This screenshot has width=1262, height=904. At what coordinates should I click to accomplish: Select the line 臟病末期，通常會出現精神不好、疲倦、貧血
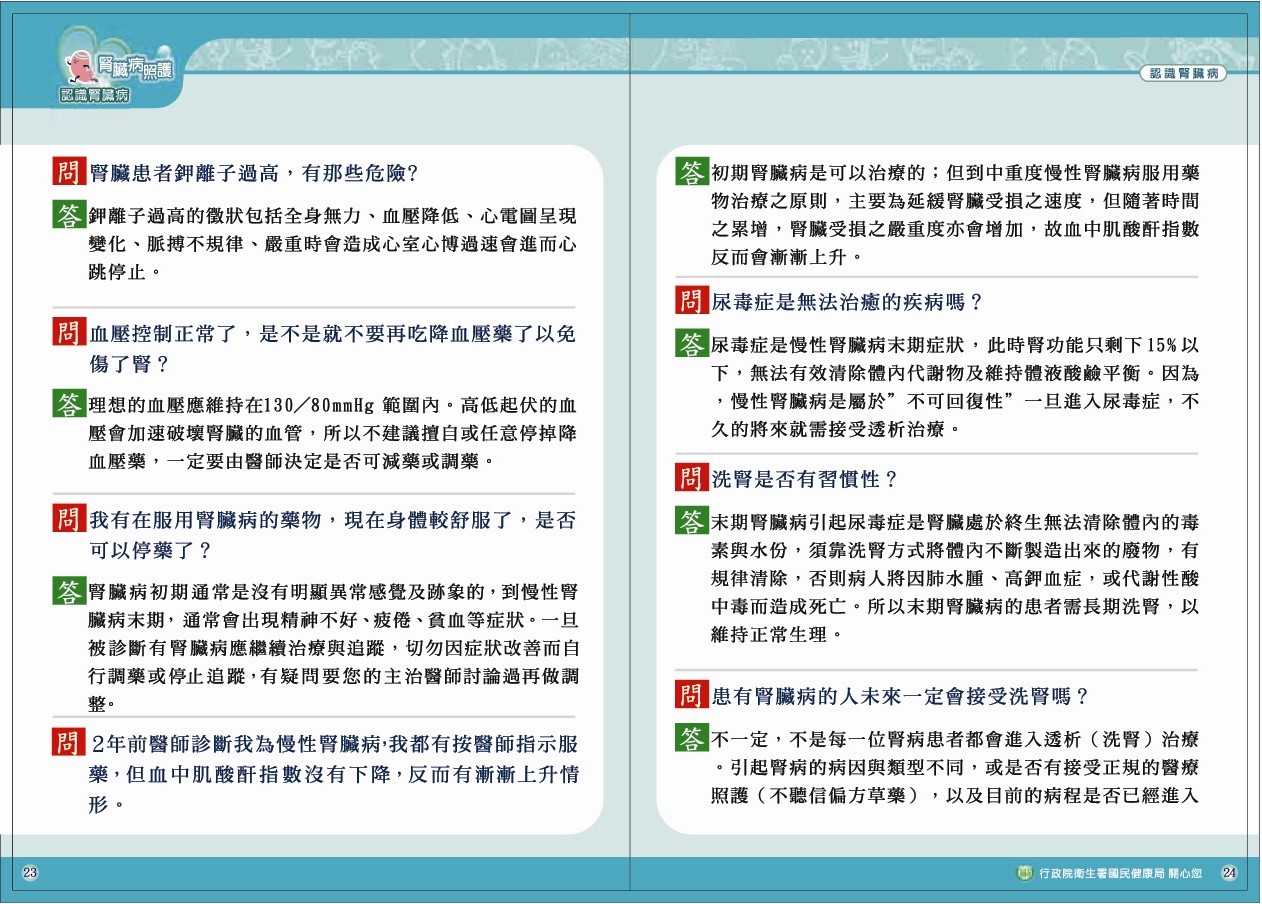(333, 619)
